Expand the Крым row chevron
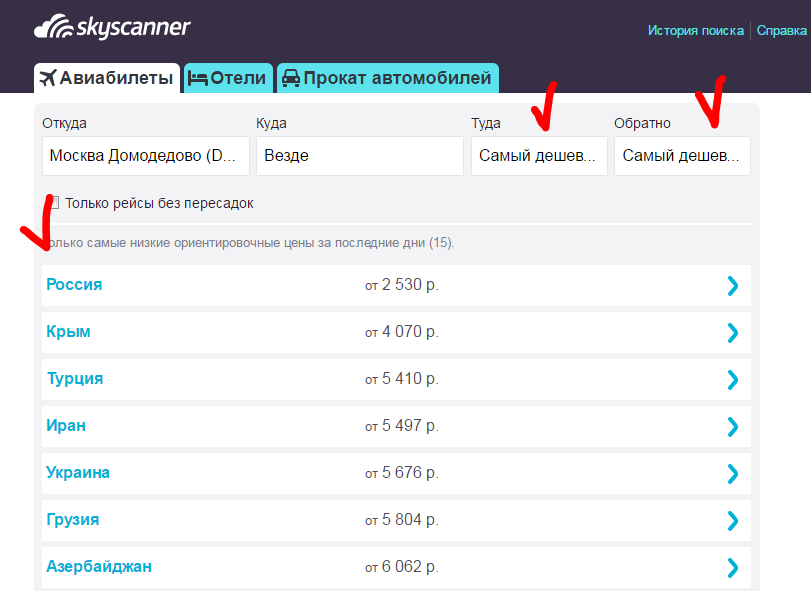 click(x=733, y=332)
